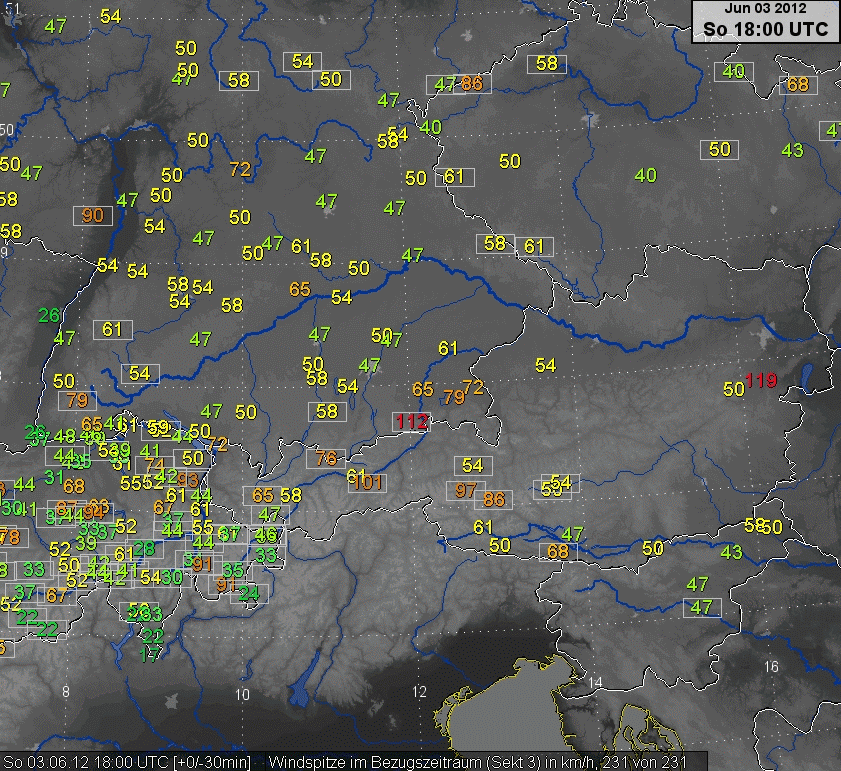Screen dimensions: 841x771
Task: Click the green 17 value at bottom
Action: pos(151,655)
